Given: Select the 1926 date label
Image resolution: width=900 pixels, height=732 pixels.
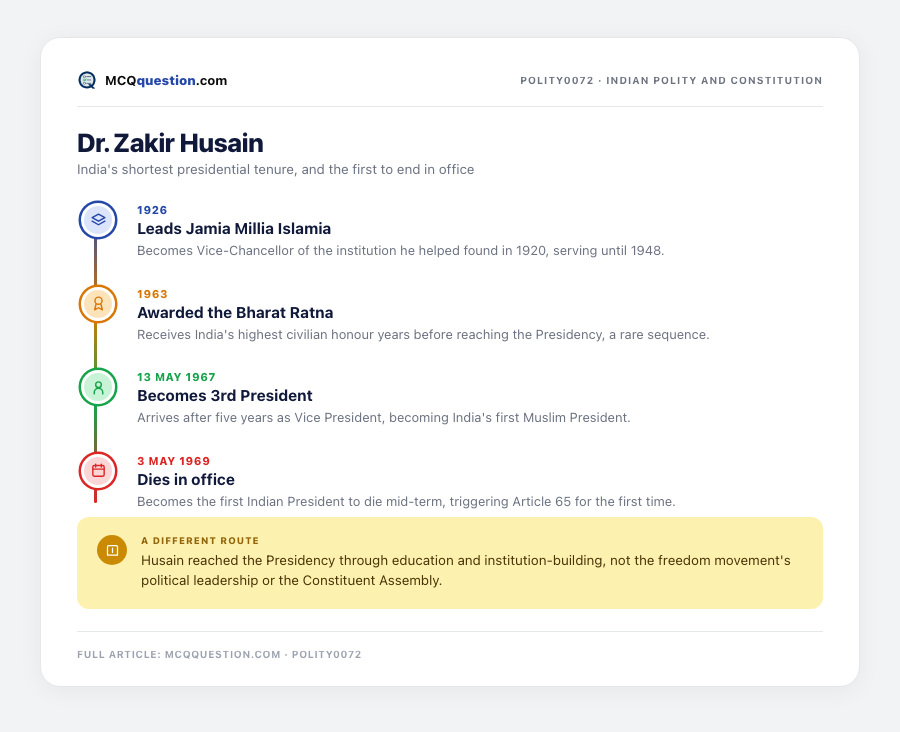Looking at the screenshot, I should coord(152,210).
